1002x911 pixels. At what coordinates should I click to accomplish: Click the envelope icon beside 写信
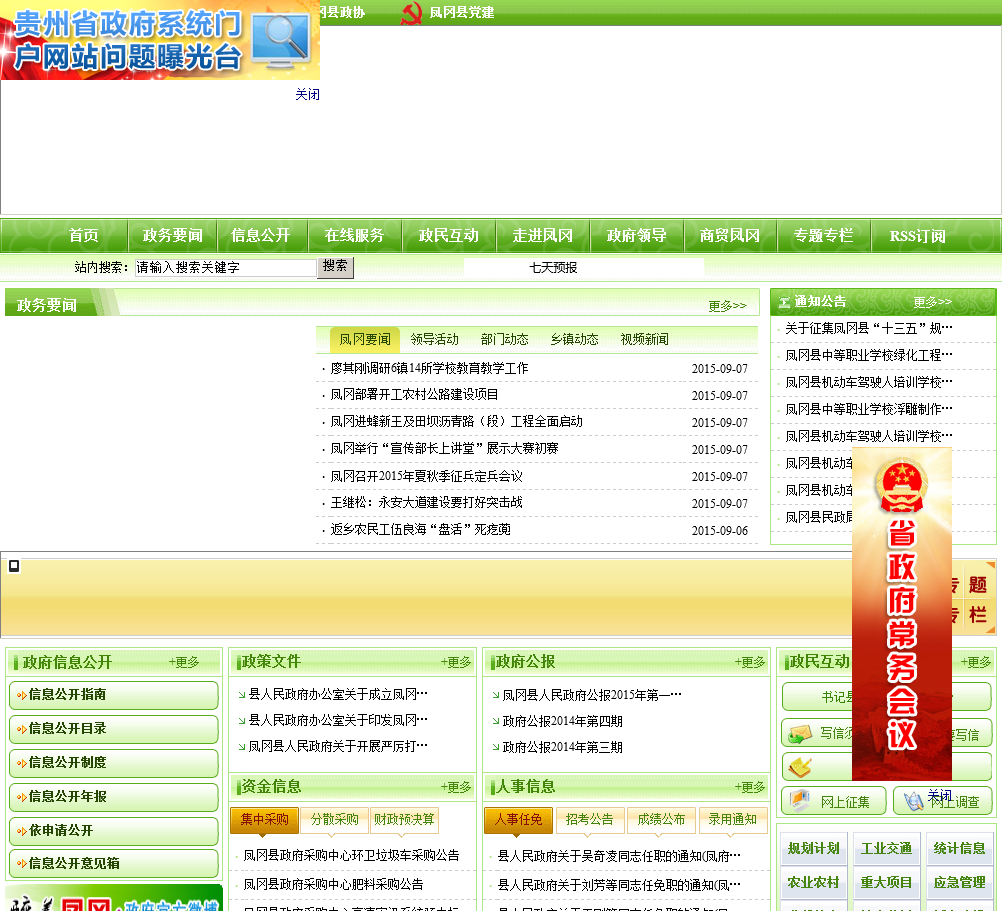coord(799,734)
